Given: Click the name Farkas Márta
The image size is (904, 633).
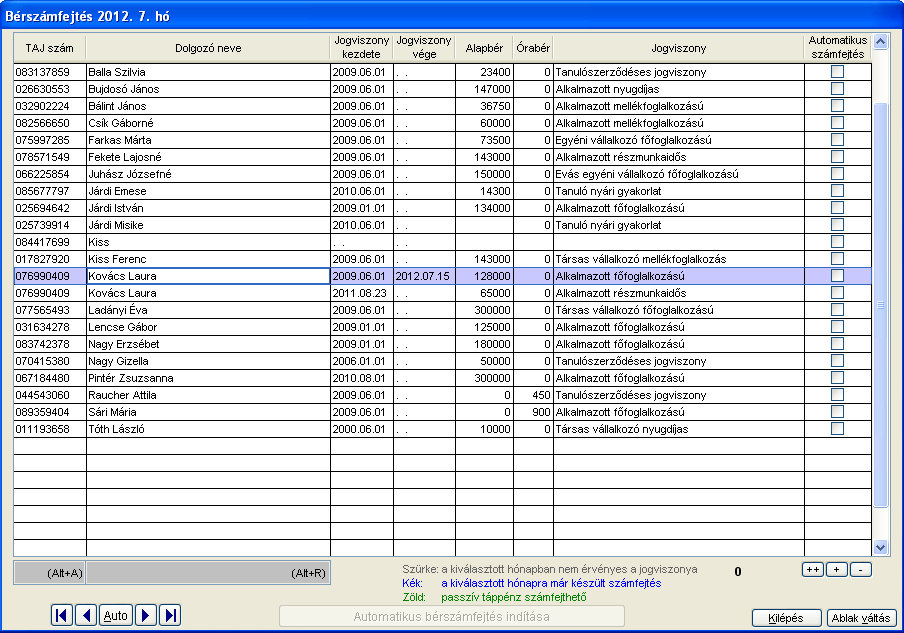Looking at the screenshot, I should (x=208, y=140).
